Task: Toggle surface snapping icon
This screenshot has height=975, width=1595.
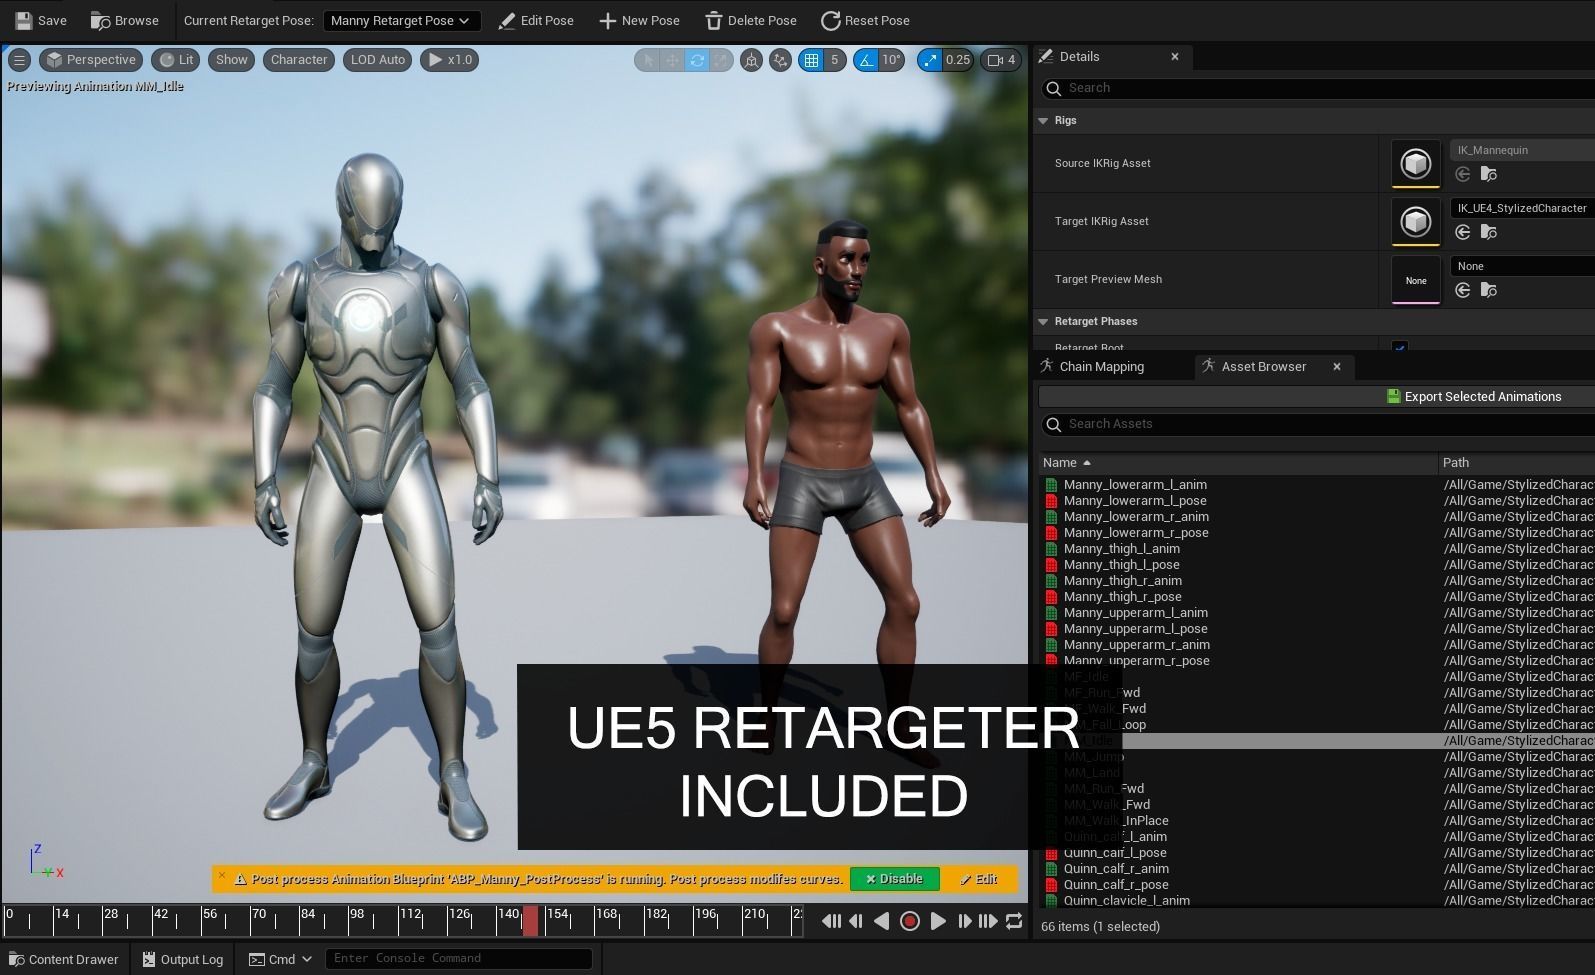Action: [780, 60]
